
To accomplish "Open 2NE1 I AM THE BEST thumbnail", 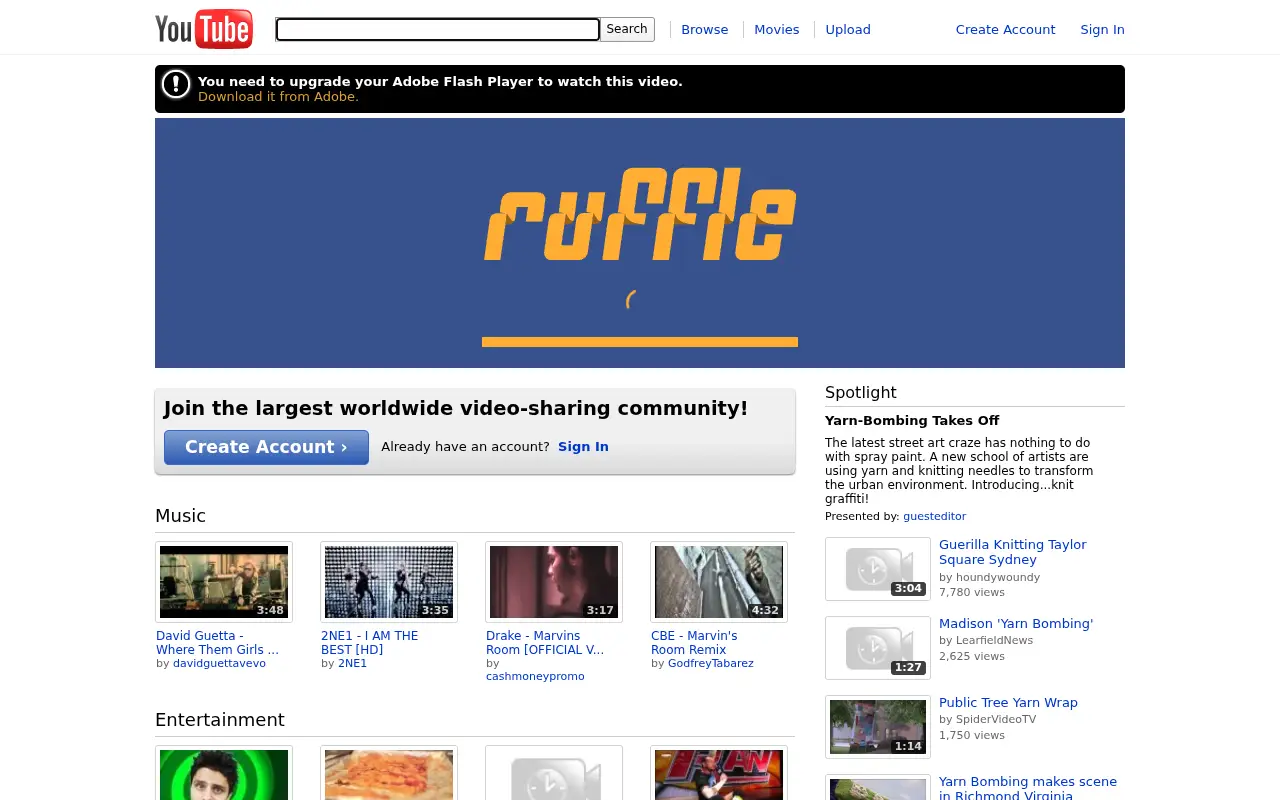I will click(x=389, y=582).
